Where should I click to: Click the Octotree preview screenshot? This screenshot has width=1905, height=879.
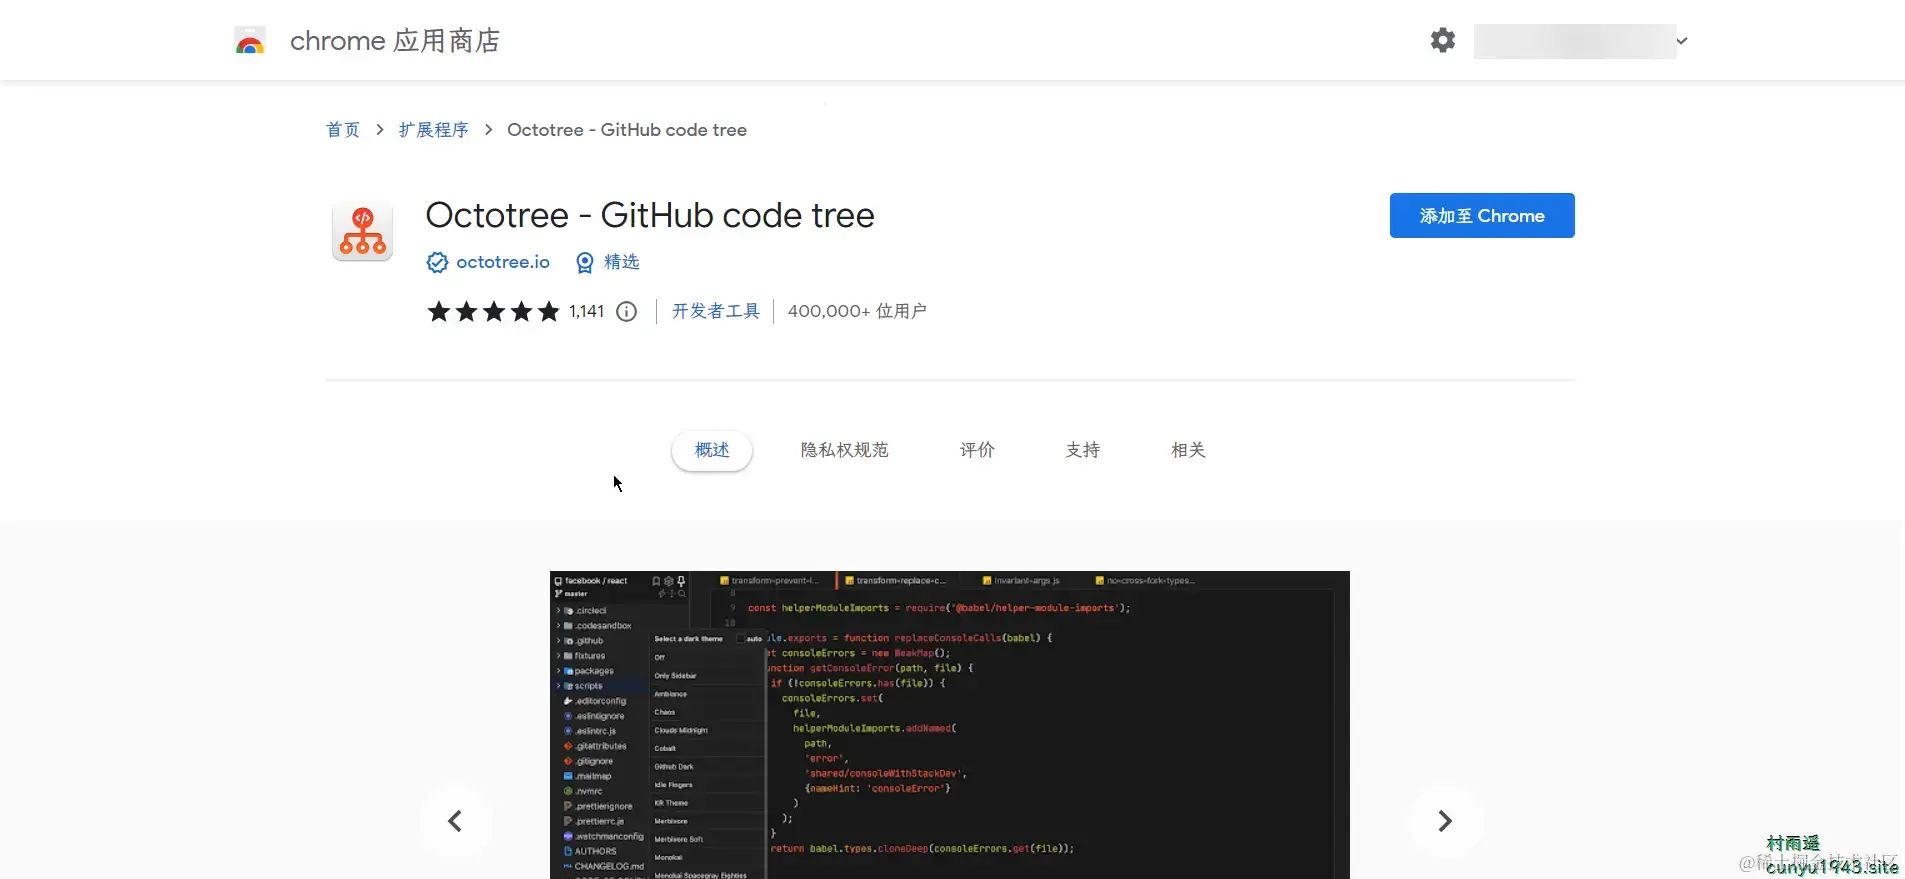pyautogui.click(x=950, y=725)
